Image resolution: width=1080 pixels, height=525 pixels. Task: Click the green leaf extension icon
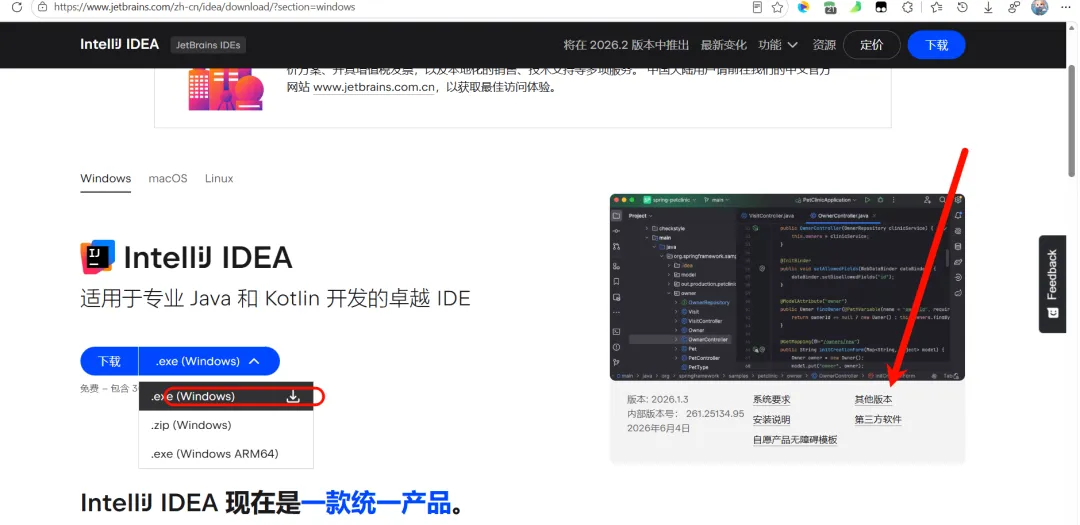coord(855,7)
